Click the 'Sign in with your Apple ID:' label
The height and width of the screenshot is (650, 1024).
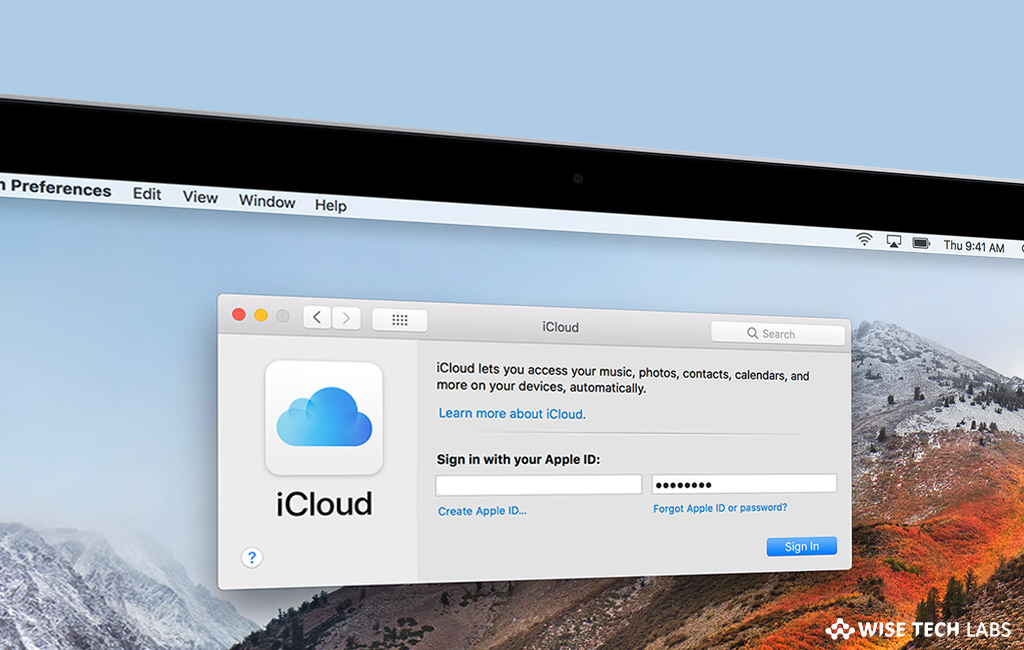[518, 459]
